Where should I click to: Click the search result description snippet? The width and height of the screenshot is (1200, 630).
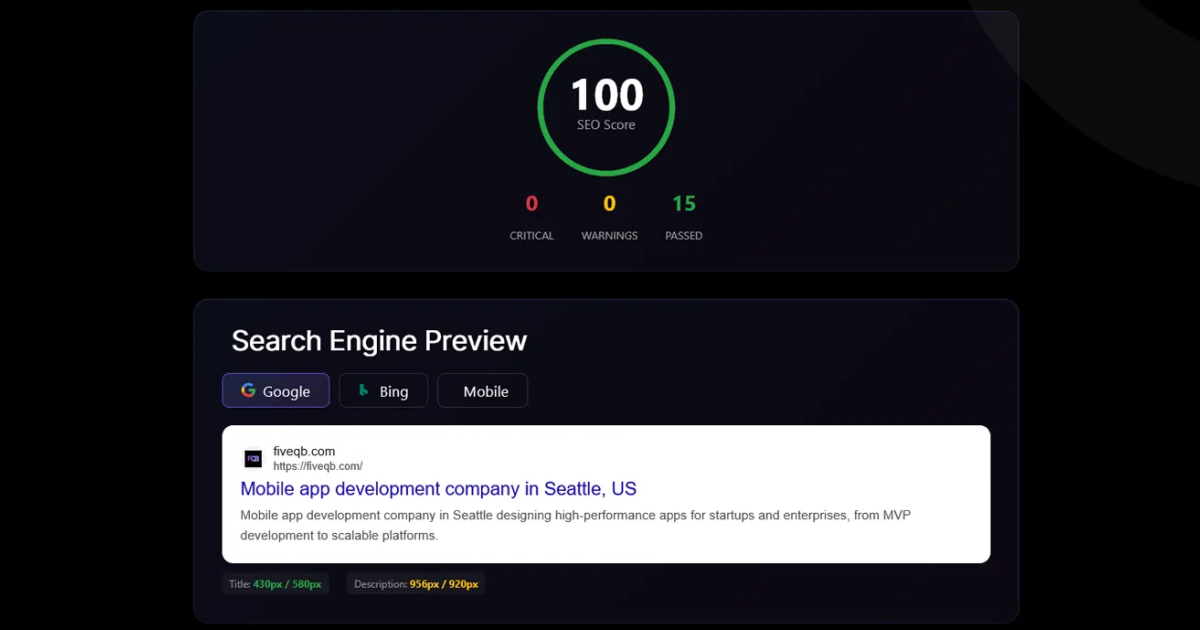576,525
